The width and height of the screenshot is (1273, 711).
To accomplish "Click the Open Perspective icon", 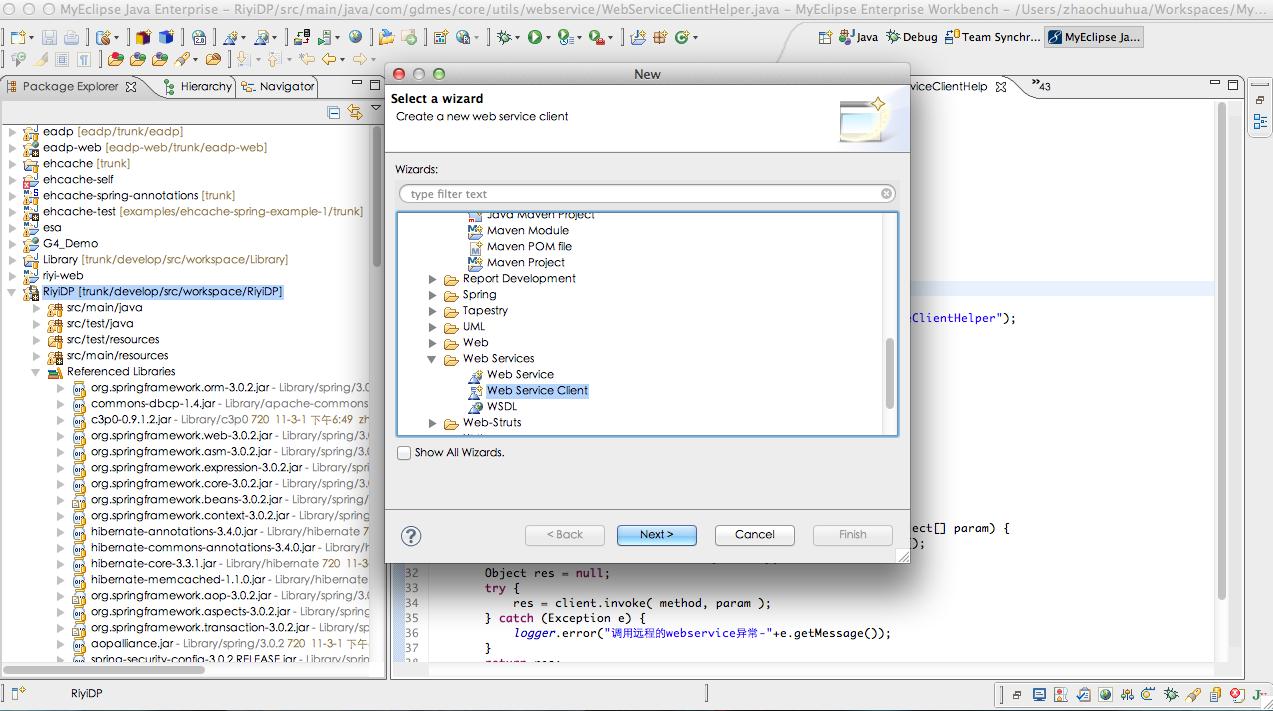I will (x=825, y=37).
